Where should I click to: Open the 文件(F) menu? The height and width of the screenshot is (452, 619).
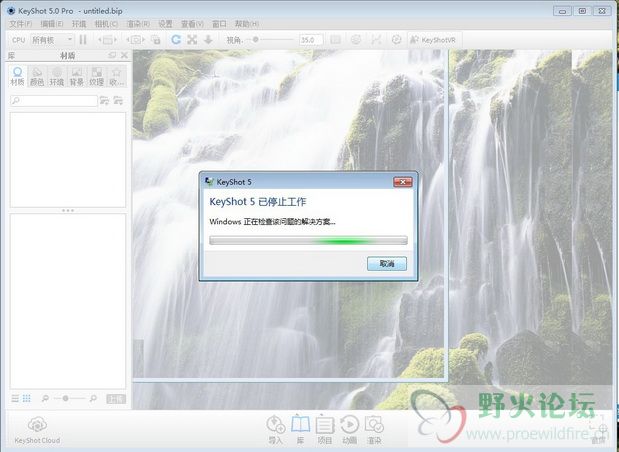[x=21, y=24]
